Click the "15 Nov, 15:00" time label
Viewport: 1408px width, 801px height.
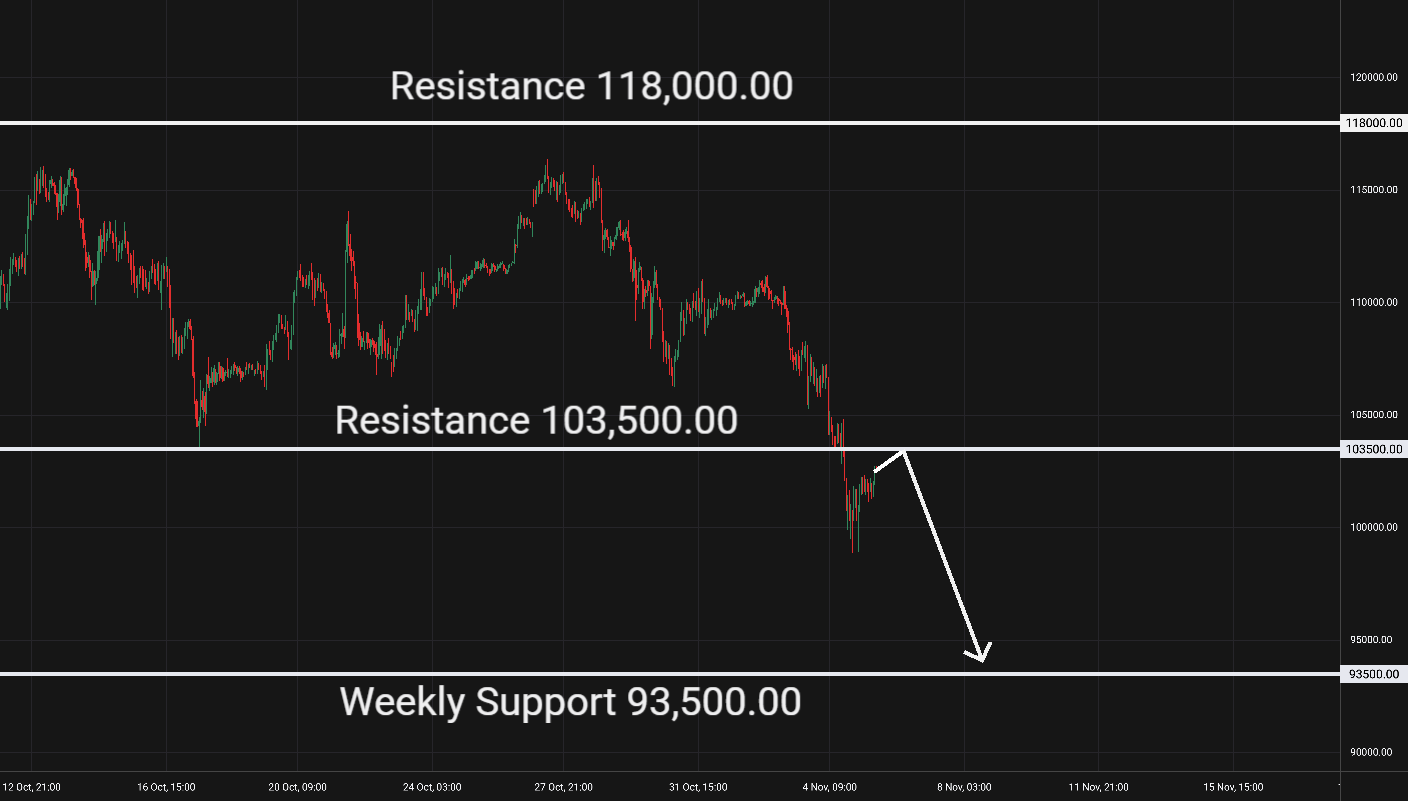1233,787
